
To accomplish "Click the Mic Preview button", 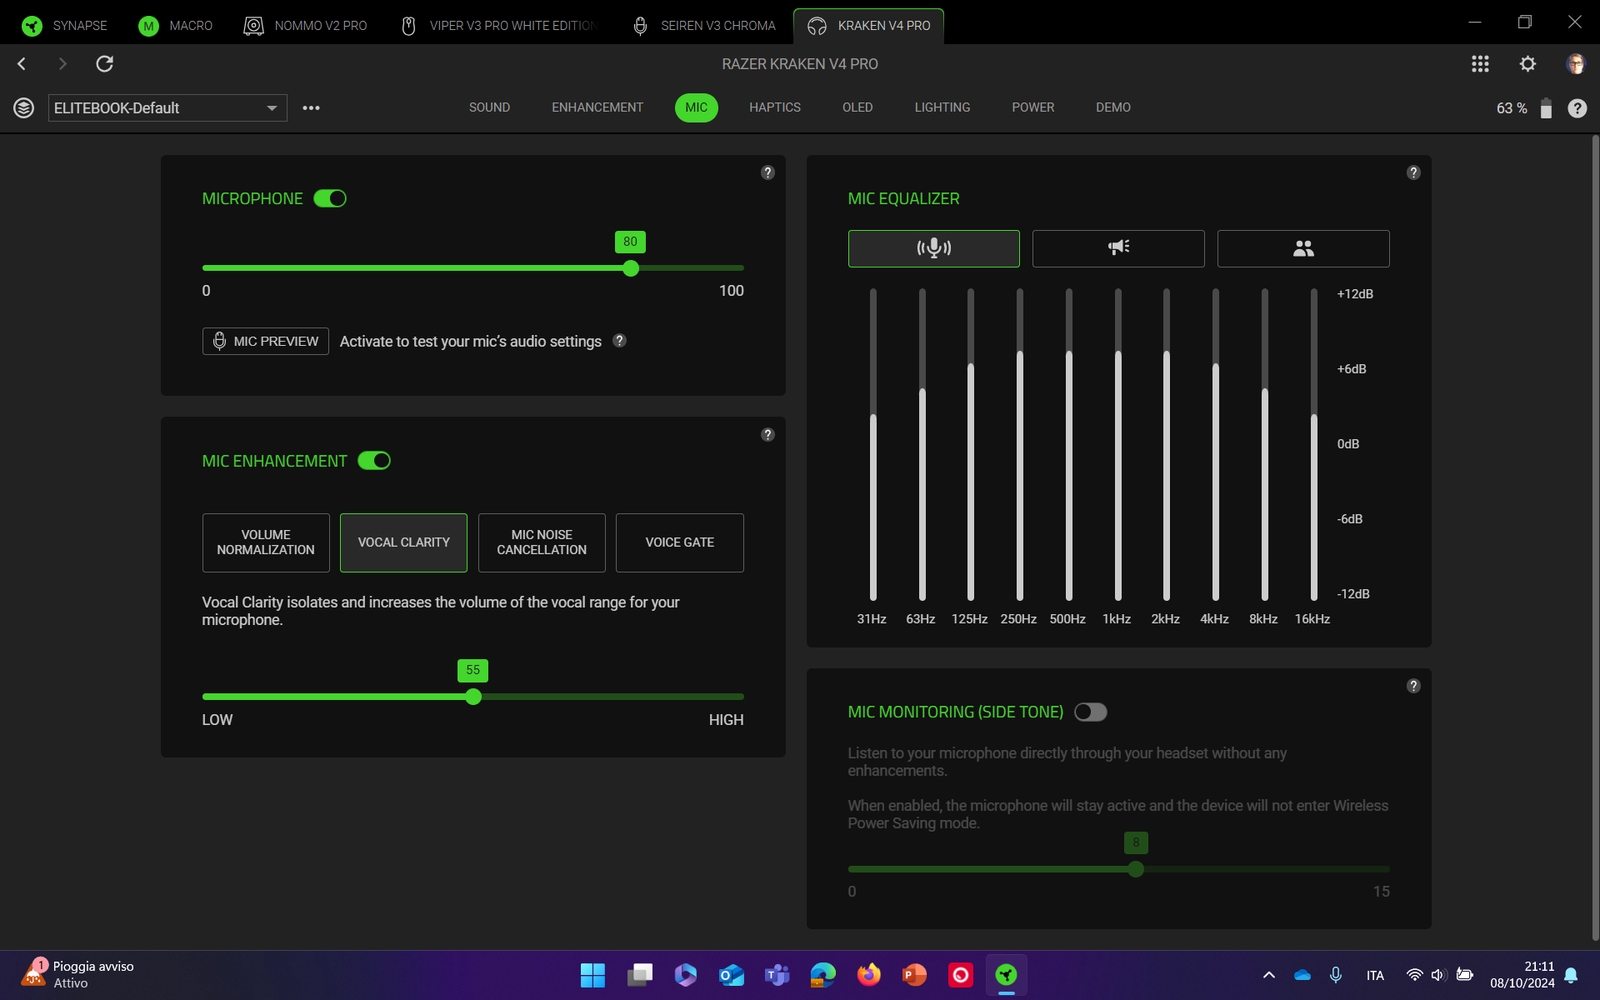I will point(265,341).
